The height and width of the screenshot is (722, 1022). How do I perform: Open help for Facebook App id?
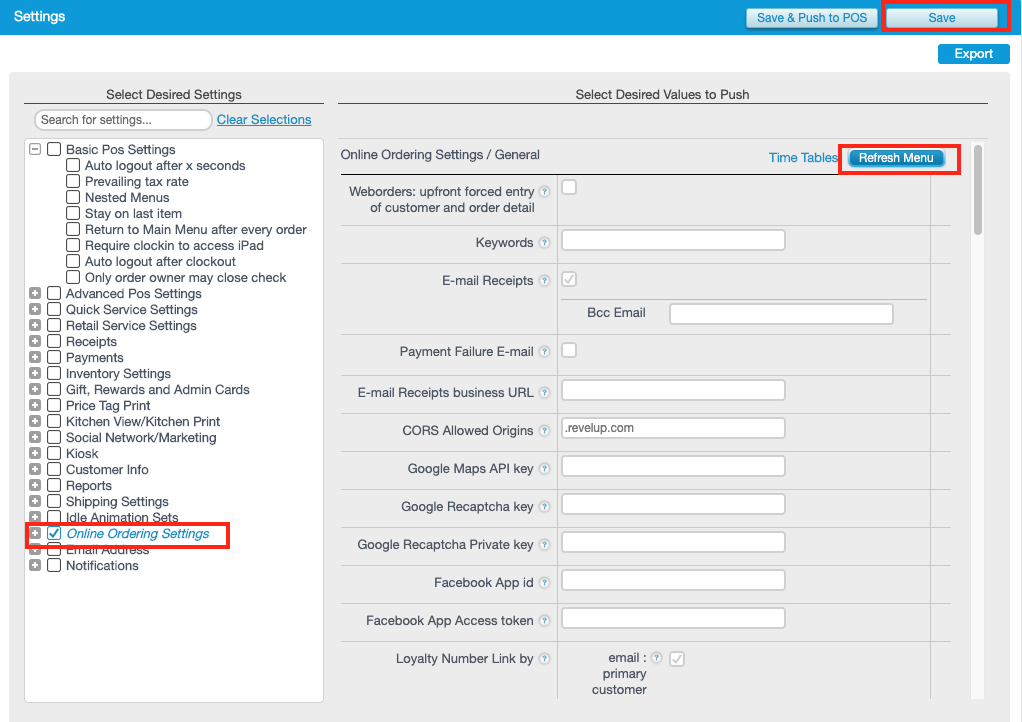(544, 580)
